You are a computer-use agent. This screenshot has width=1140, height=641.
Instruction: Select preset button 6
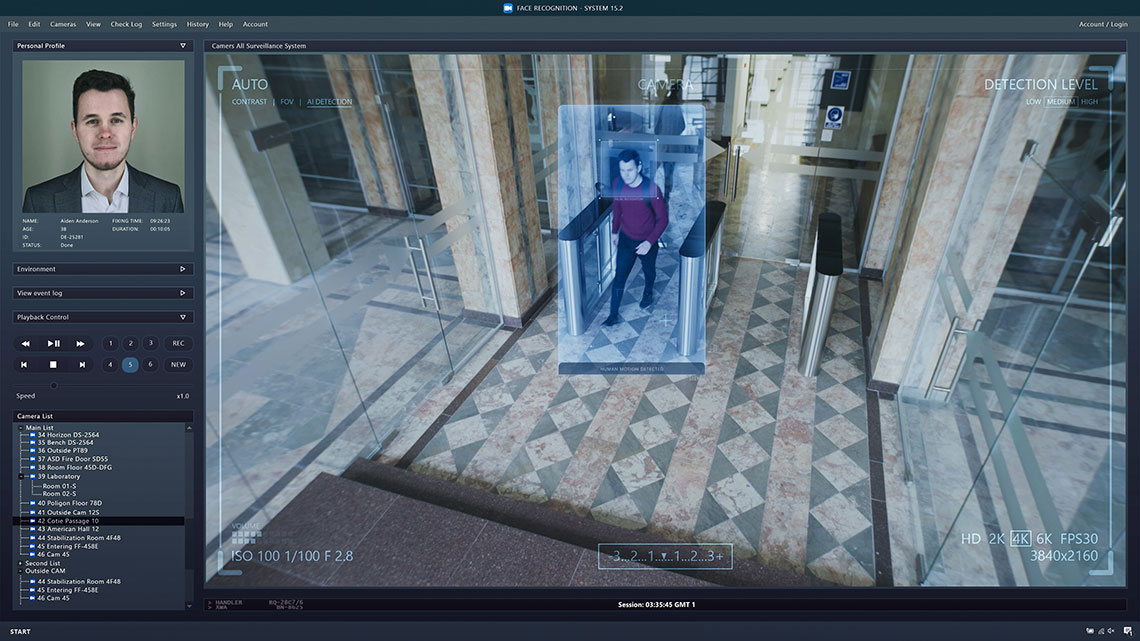(x=150, y=364)
